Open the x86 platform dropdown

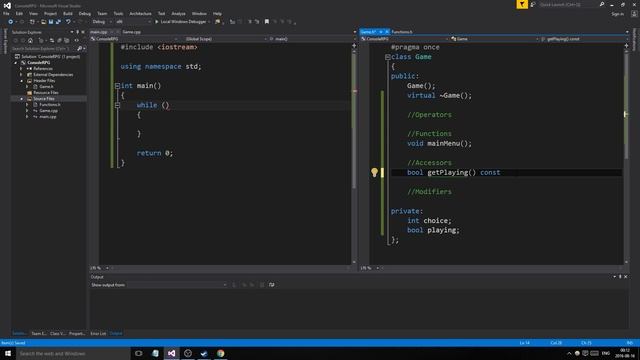click(x=133, y=22)
